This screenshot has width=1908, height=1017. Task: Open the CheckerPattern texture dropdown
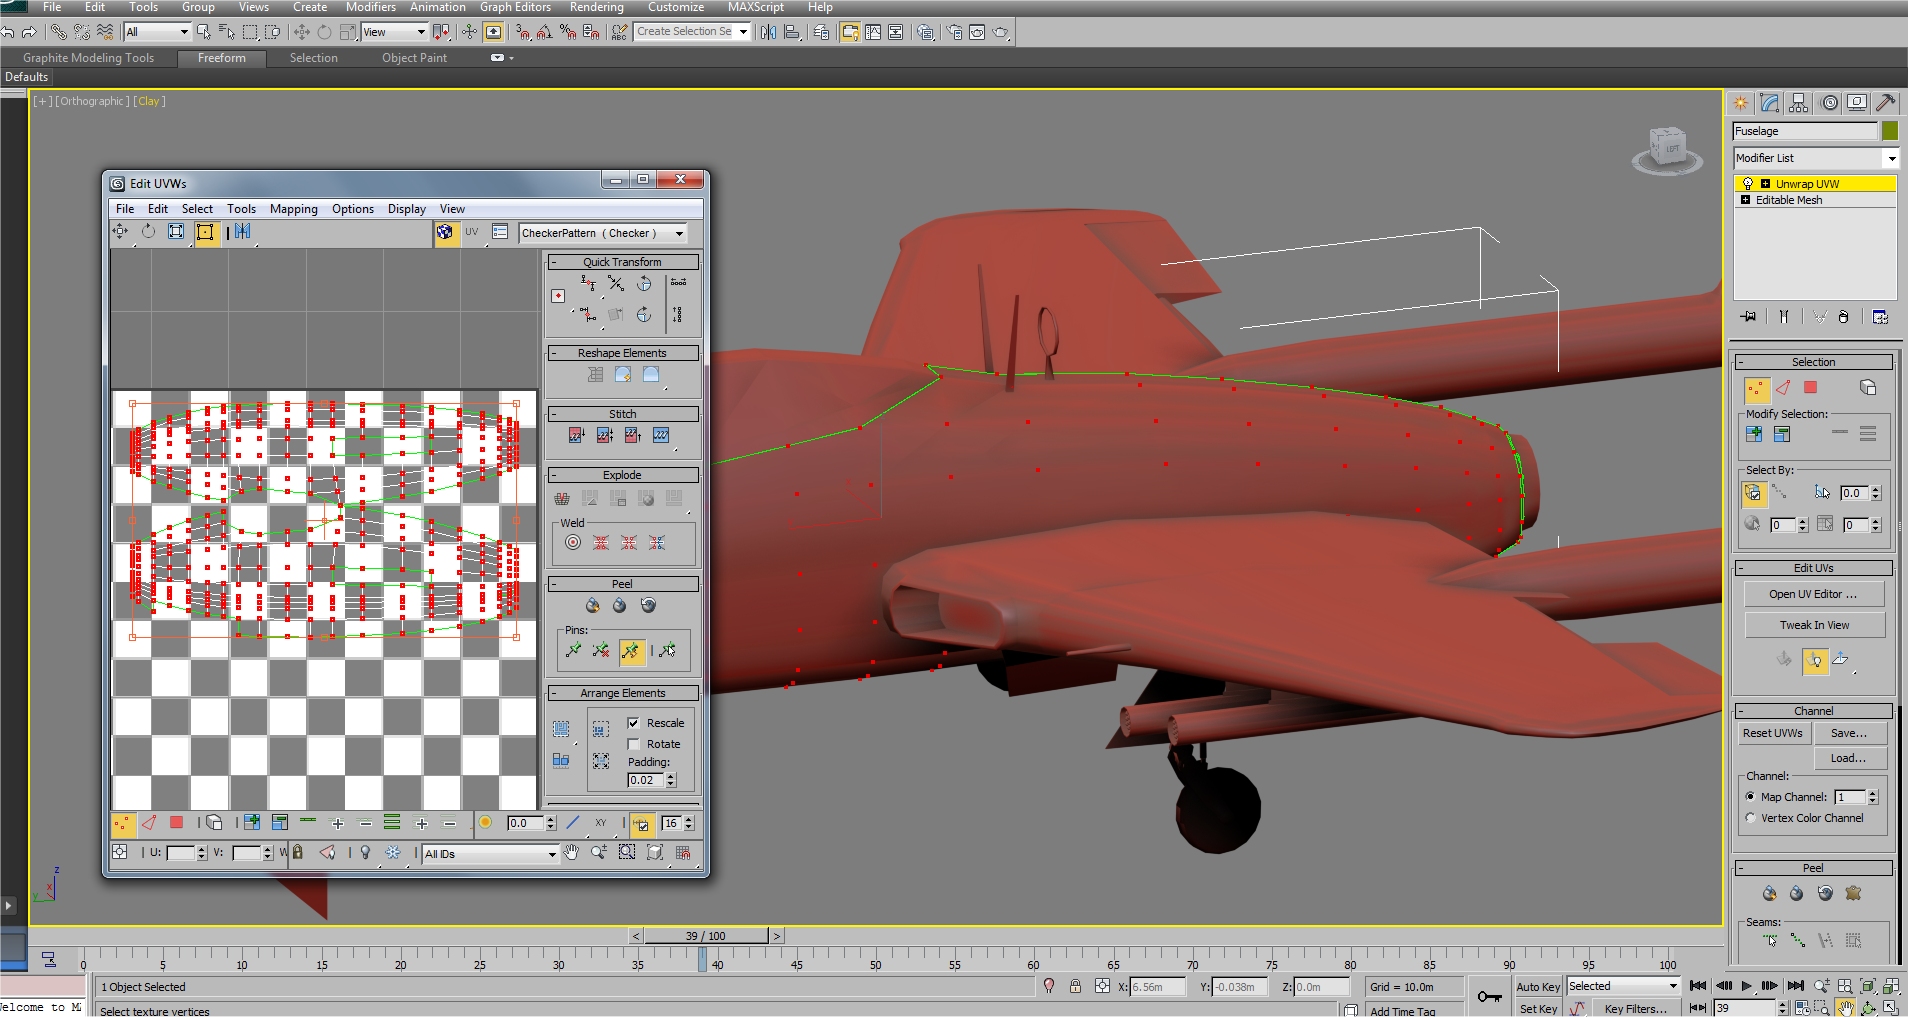[x=604, y=233]
